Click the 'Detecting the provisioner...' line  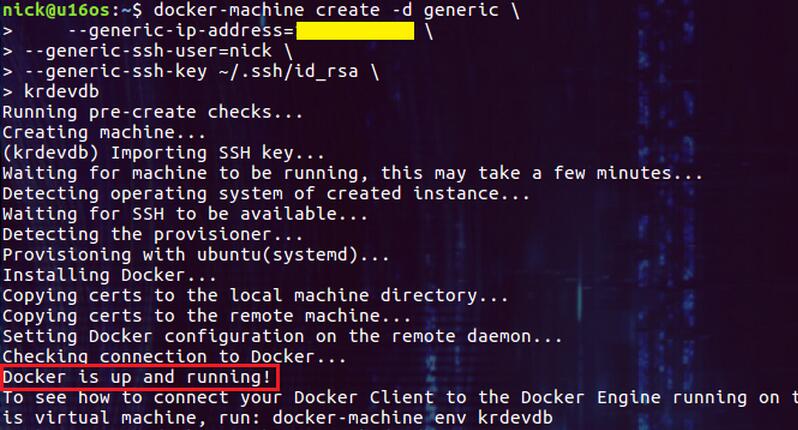click(152, 235)
